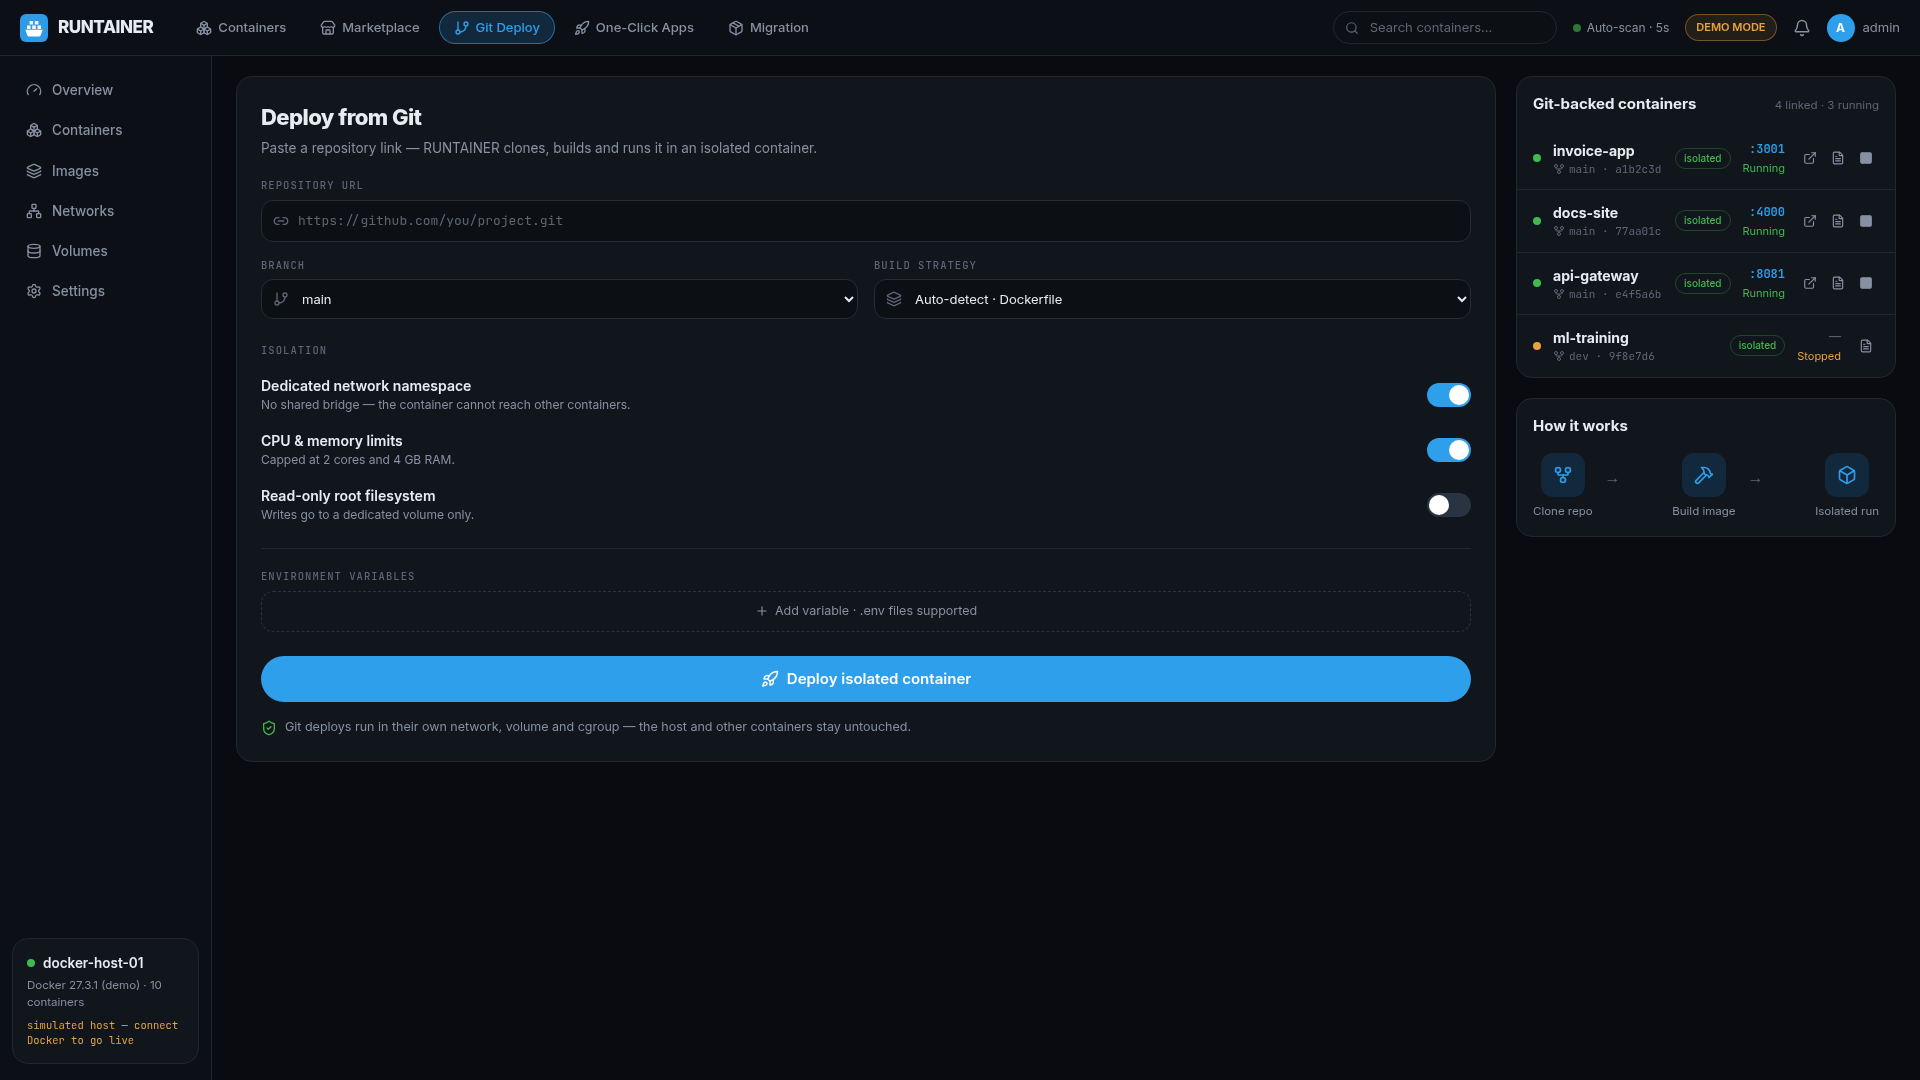1920x1080 pixels.
Task: Click the docker-host-01 host card
Action: pyautogui.click(x=105, y=1001)
